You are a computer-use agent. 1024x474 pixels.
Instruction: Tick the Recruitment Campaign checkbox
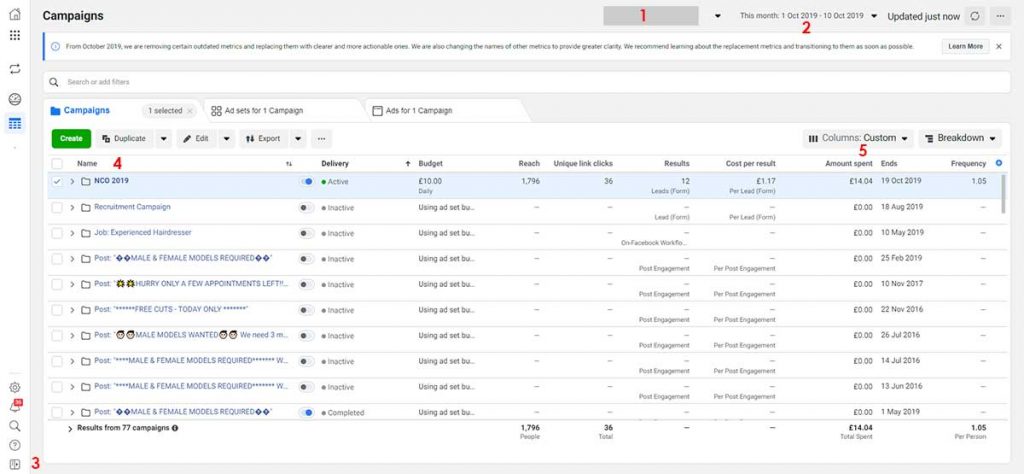pyautogui.click(x=57, y=208)
